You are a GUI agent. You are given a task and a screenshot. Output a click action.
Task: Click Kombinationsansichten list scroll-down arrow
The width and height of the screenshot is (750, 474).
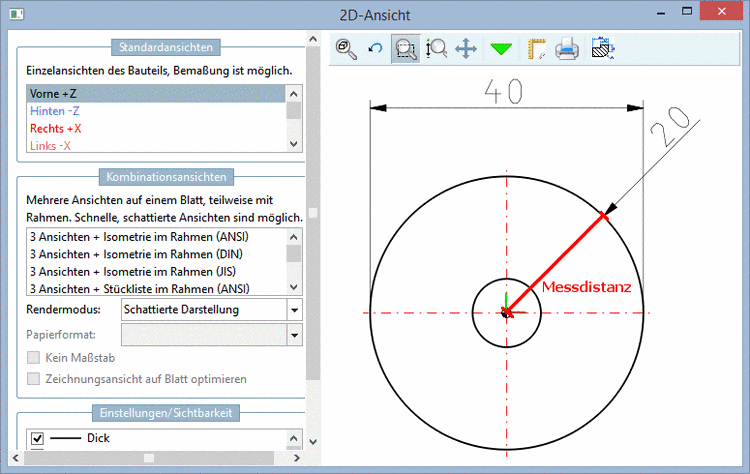pyautogui.click(x=294, y=287)
